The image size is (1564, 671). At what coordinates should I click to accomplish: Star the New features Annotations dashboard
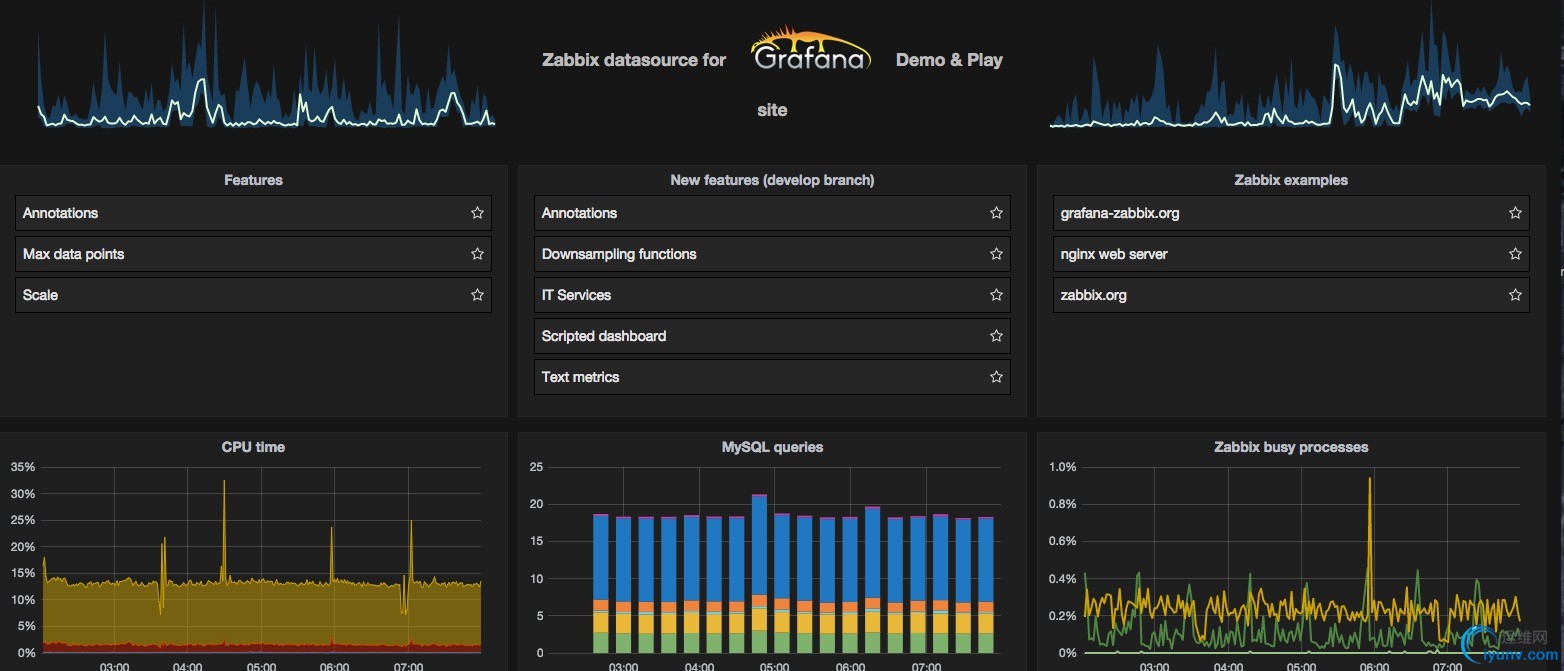(996, 213)
